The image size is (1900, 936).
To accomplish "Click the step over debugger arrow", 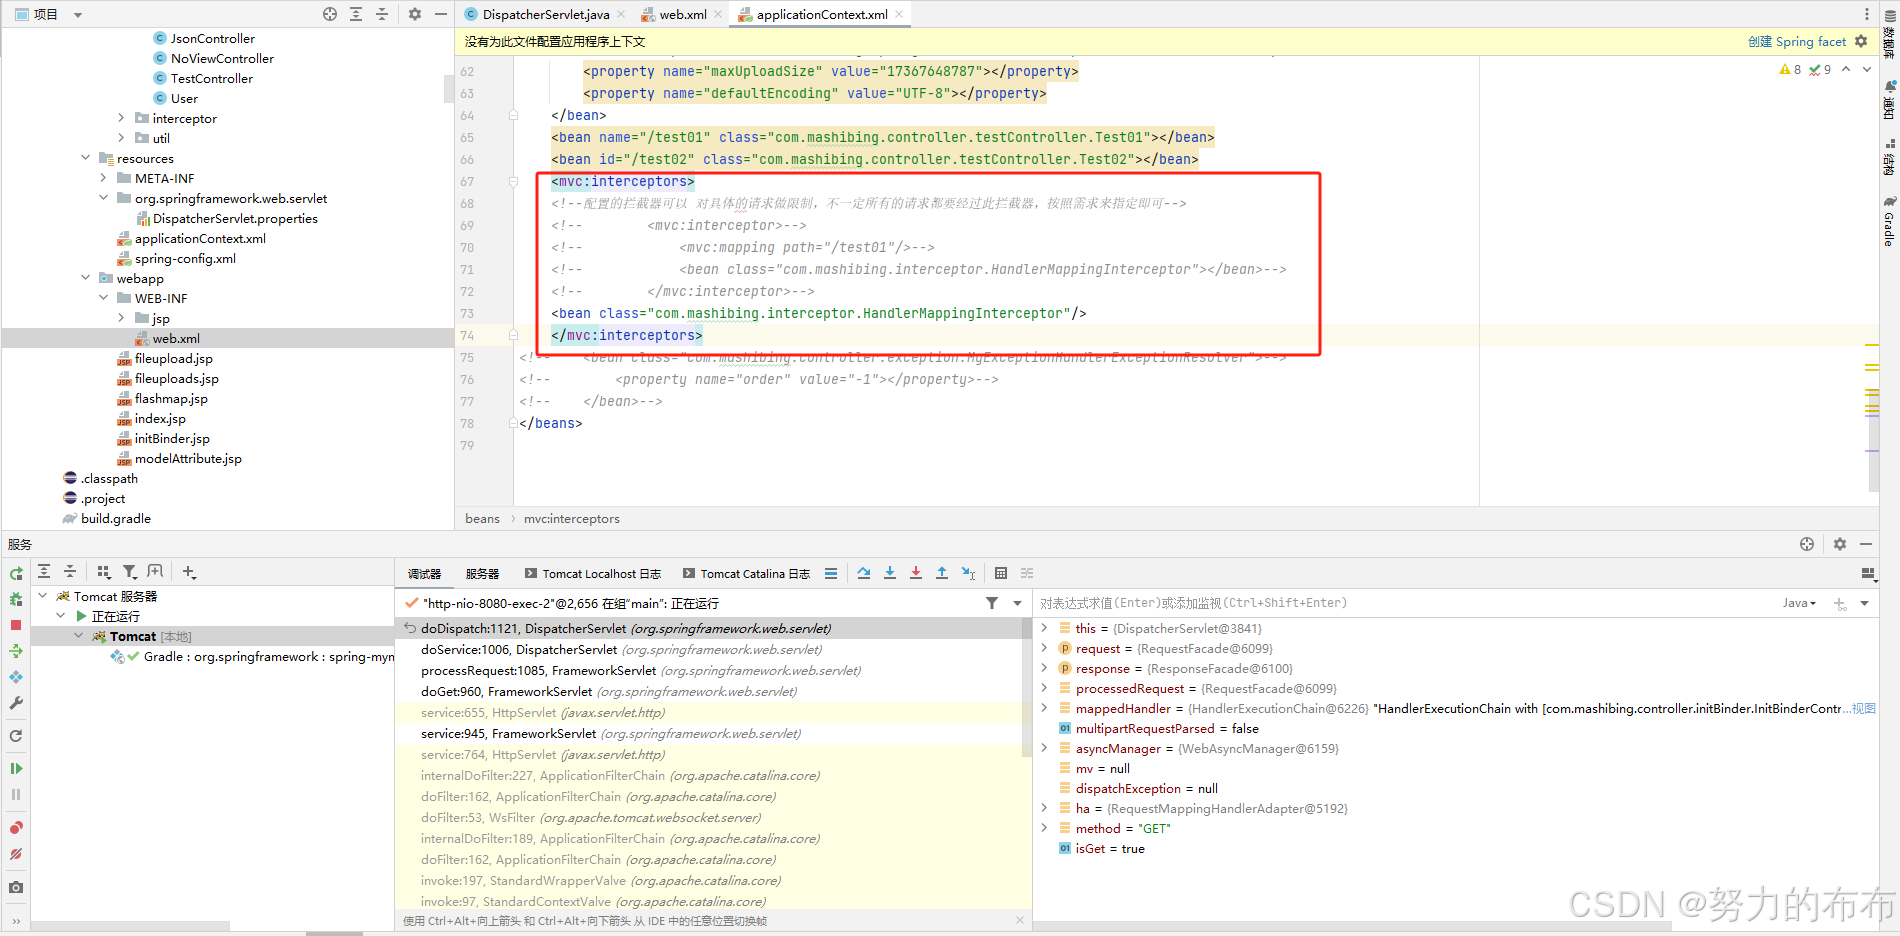I will point(864,573).
